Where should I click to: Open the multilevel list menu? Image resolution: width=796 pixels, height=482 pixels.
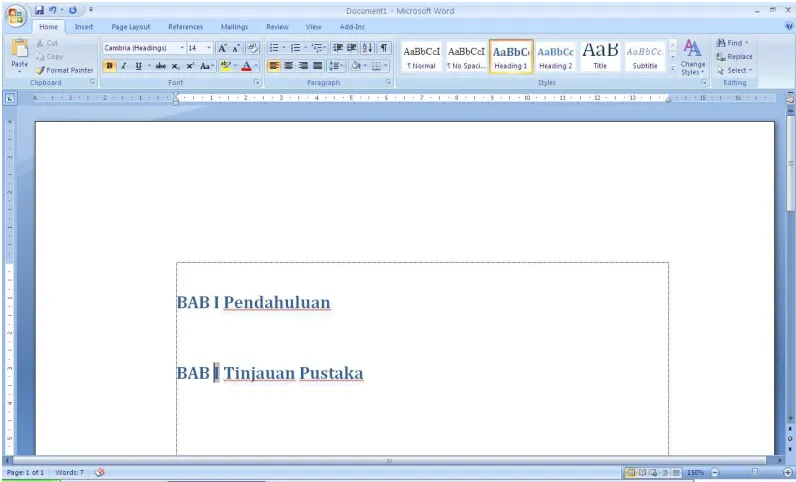(319, 48)
